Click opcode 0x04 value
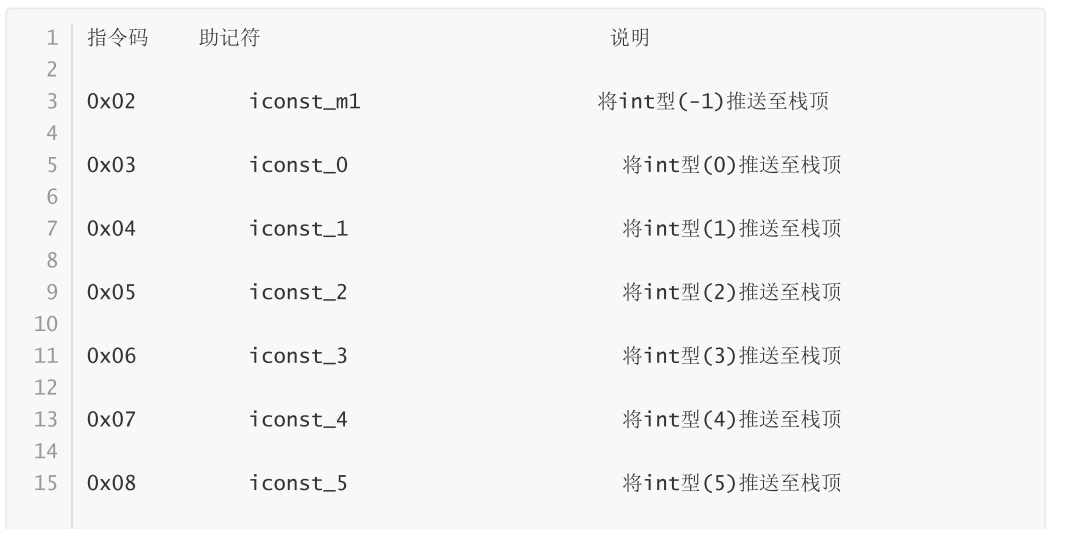This screenshot has height=537, width=1065. [x=111, y=229]
